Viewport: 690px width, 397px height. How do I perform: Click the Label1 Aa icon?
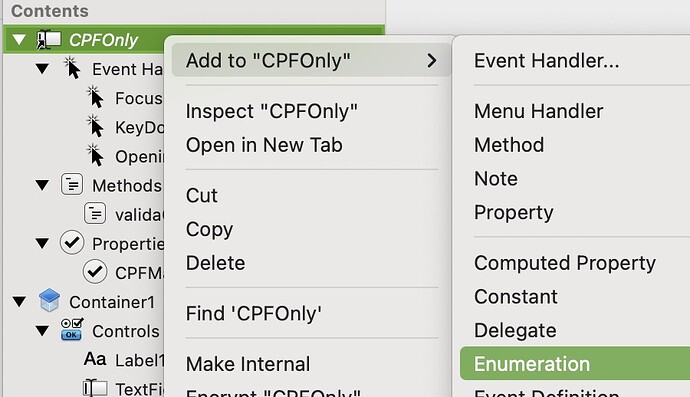[95, 359]
